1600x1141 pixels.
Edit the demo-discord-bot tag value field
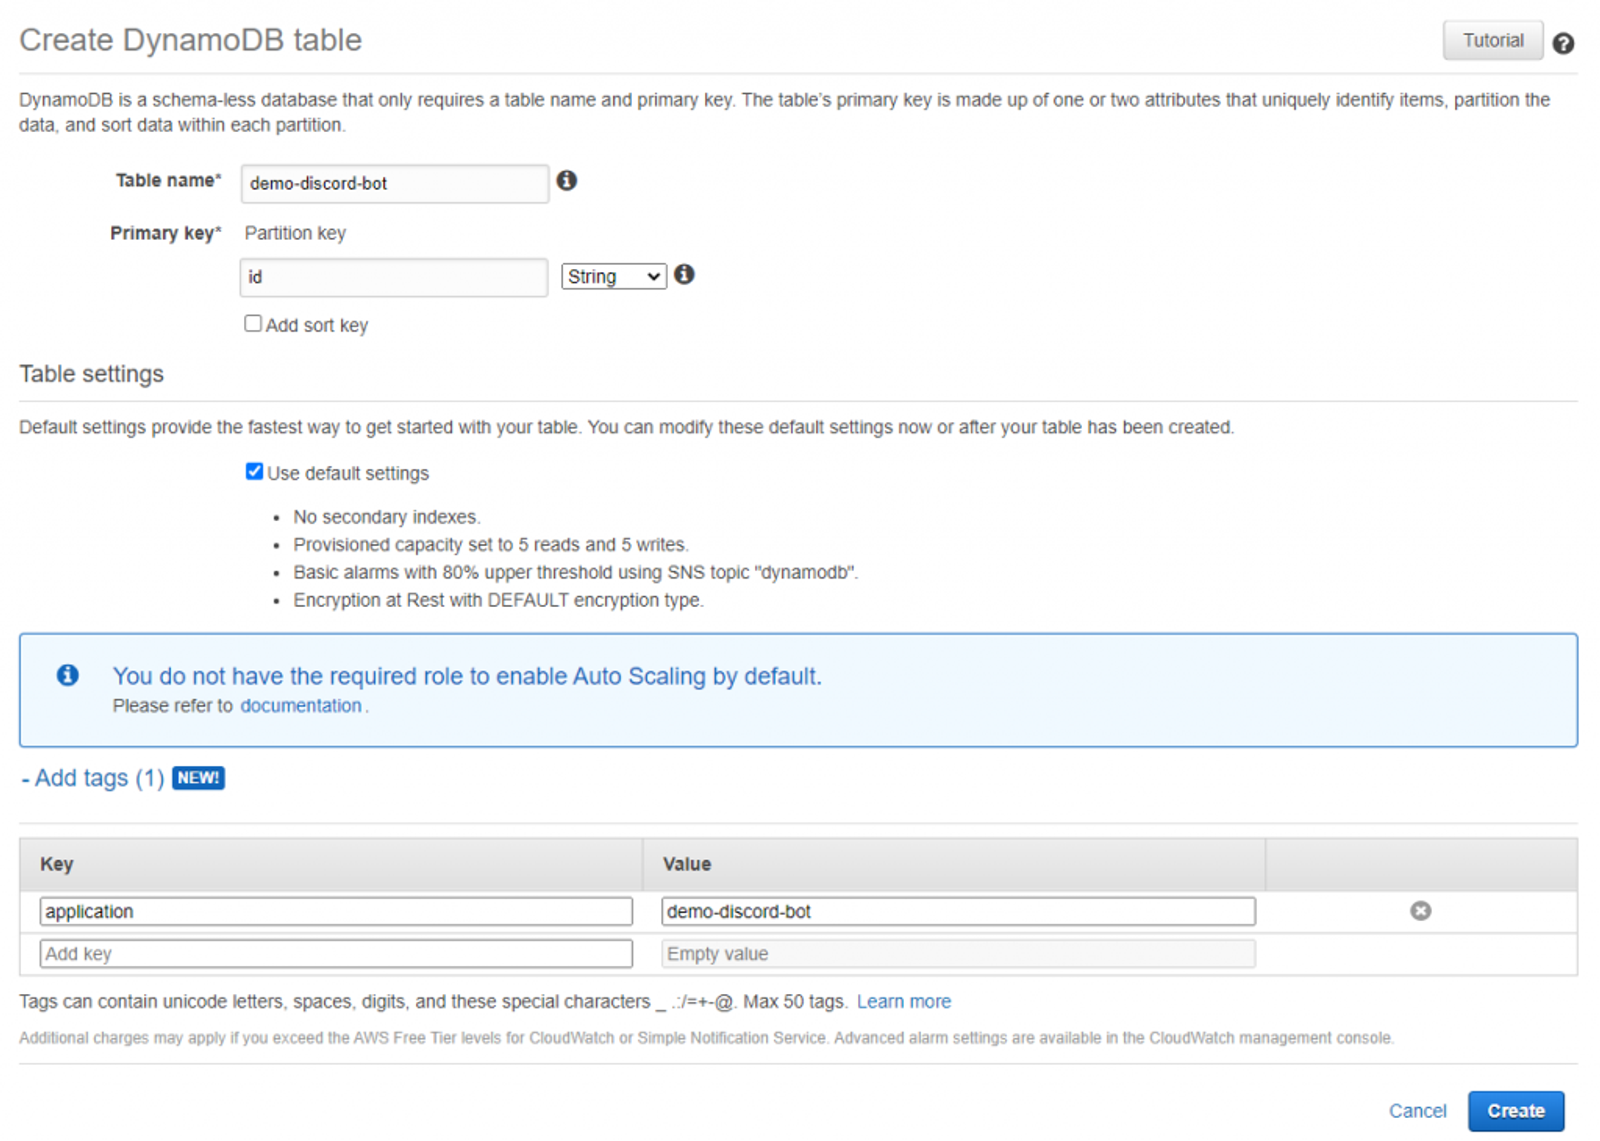[x=958, y=911]
